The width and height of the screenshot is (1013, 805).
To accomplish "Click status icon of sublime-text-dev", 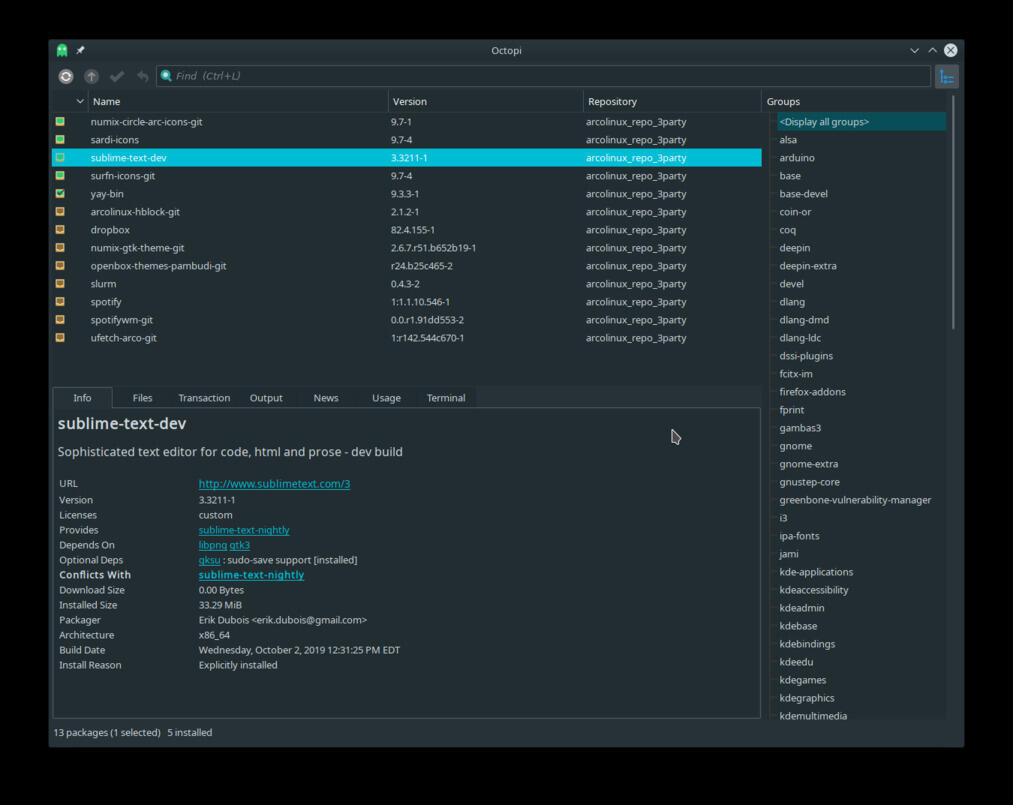I will pyautogui.click(x=60, y=158).
